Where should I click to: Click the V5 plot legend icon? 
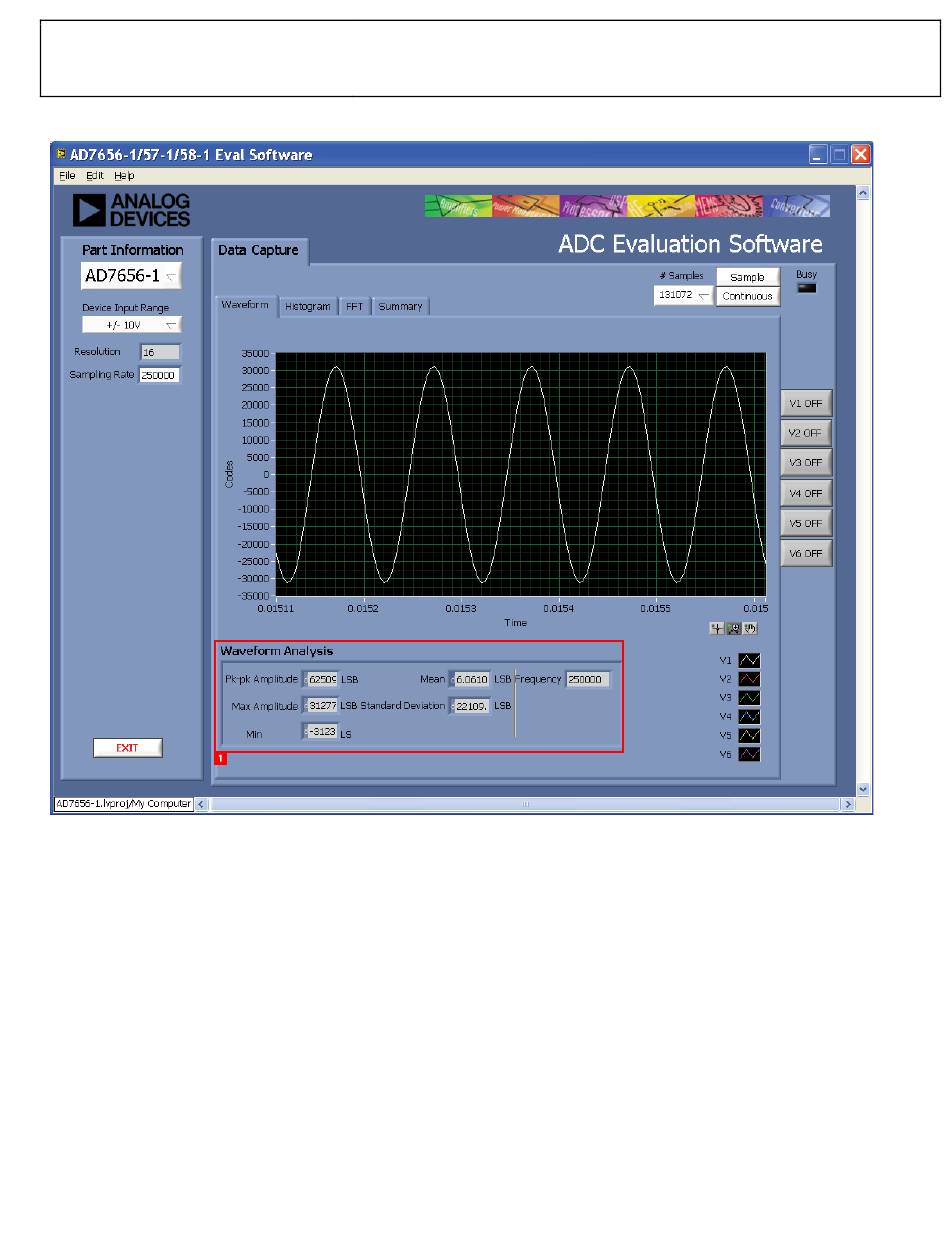749,735
